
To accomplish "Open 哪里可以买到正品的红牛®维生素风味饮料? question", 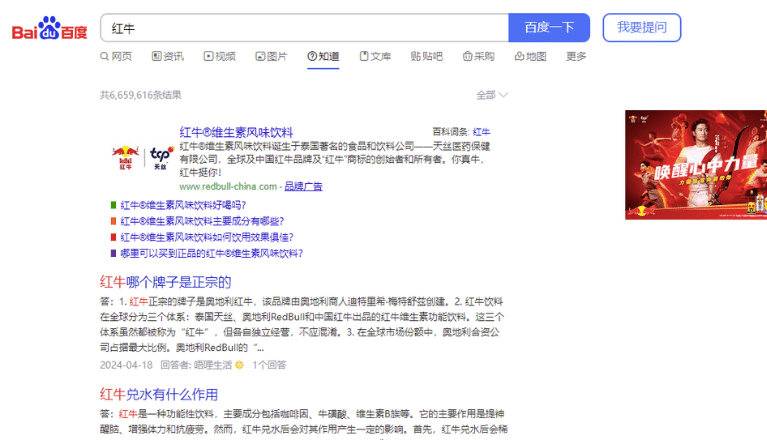I will pos(212,253).
